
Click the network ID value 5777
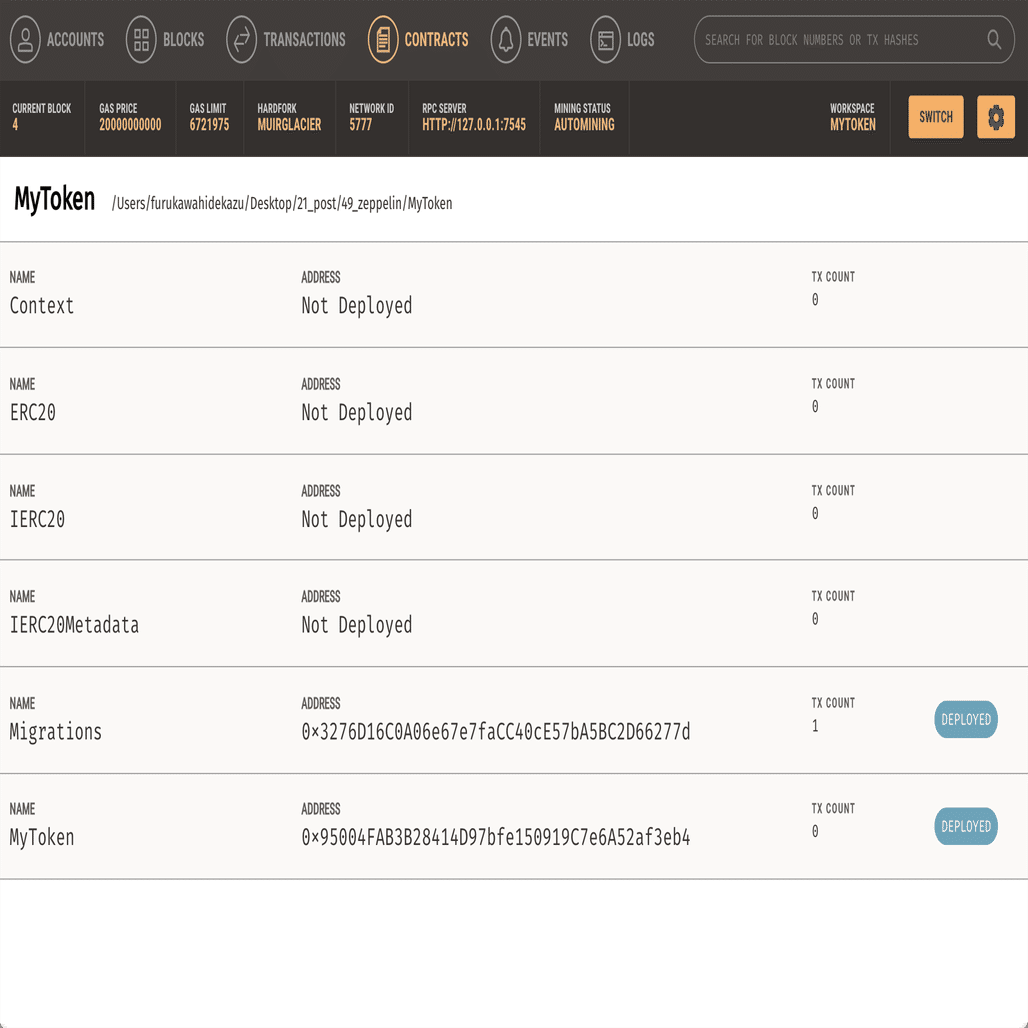[361, 125]
